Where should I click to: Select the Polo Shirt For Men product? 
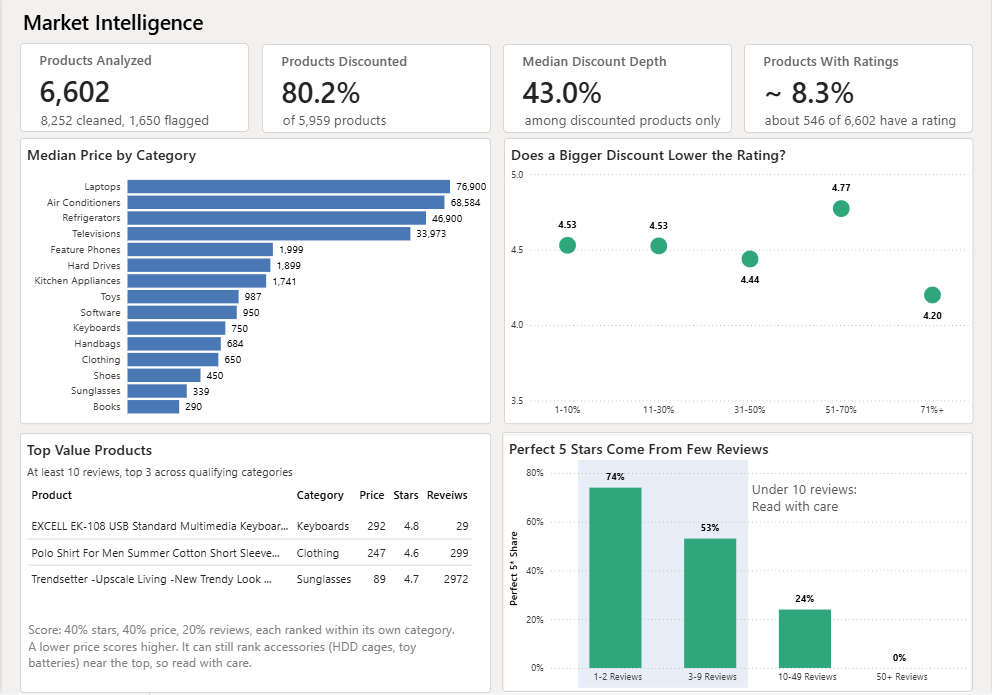coord(155,553)
